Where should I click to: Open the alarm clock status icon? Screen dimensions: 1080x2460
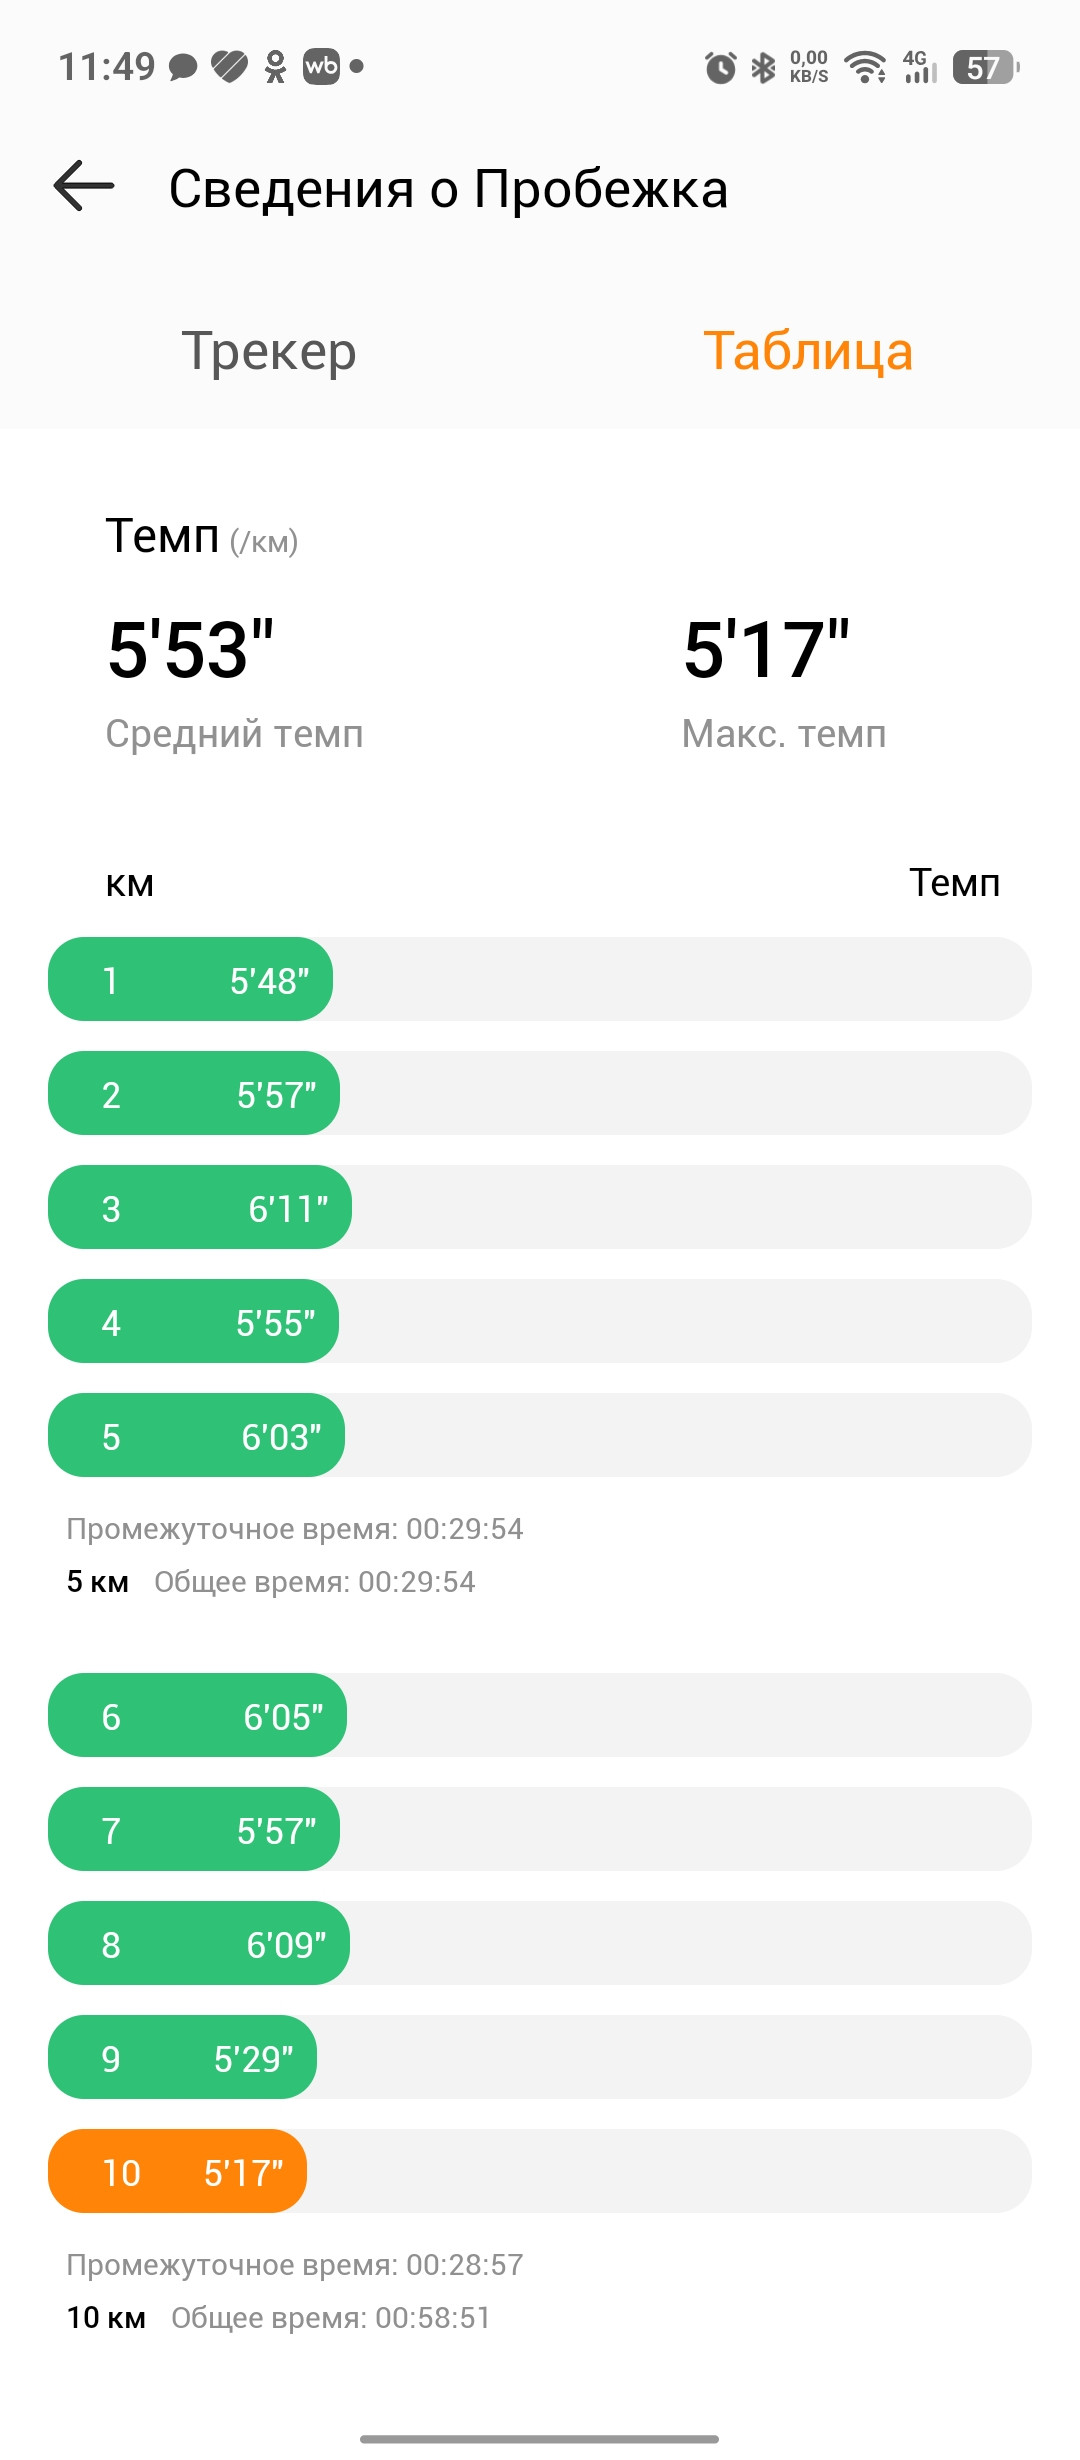pyautogui.click(x=720, y=67)
